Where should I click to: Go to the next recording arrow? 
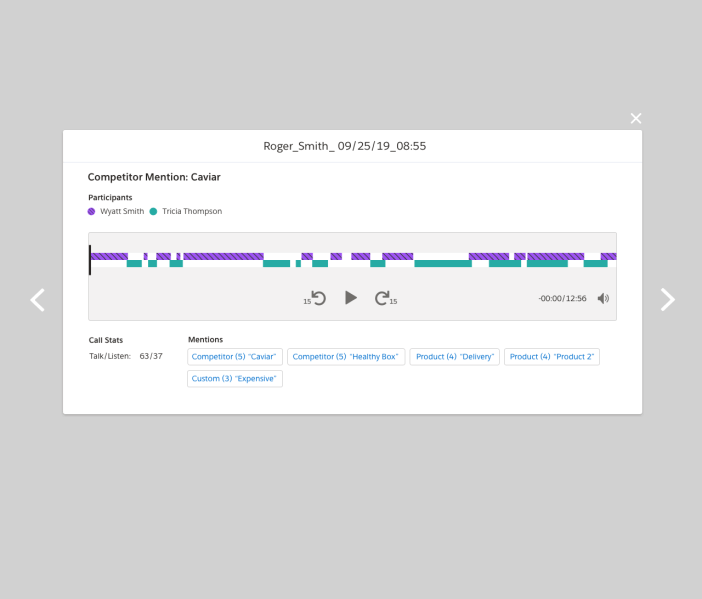pos(668,300)
